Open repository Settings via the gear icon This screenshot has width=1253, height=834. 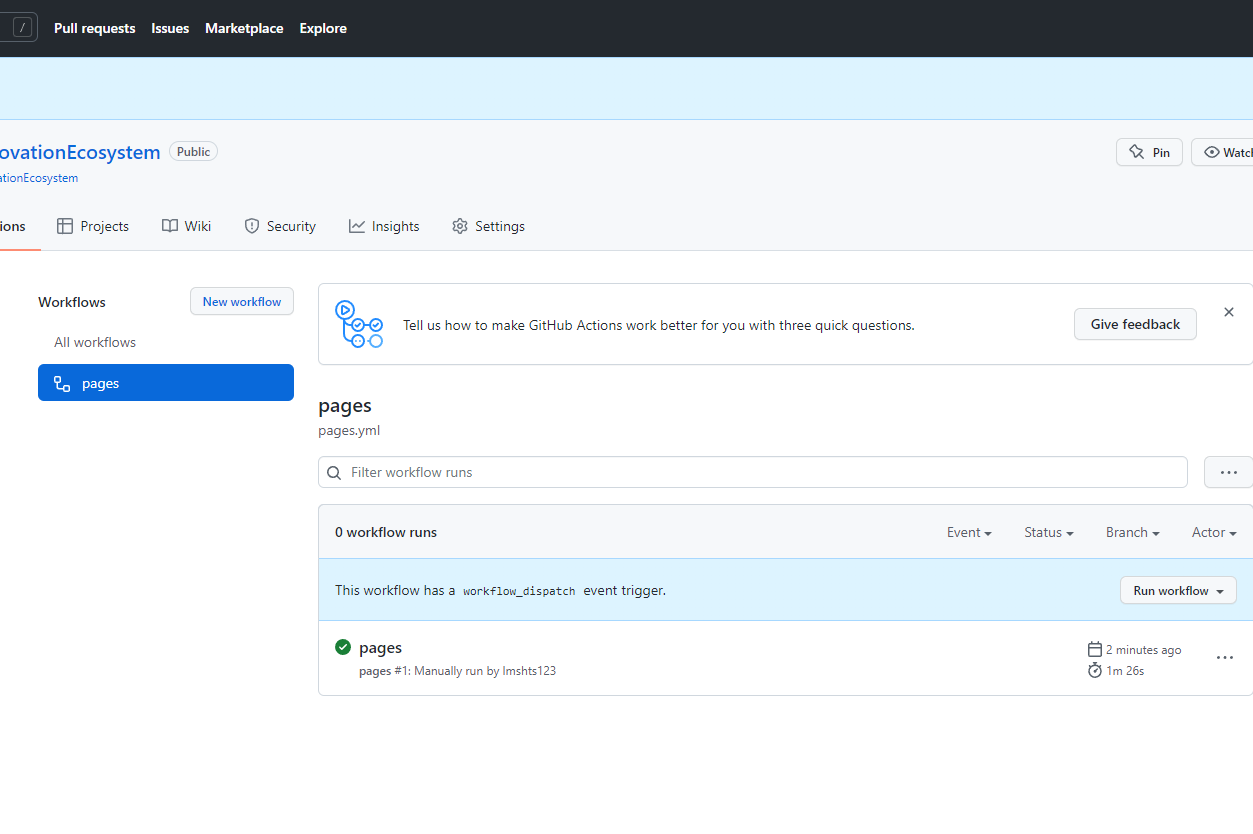tap(459, 226)
